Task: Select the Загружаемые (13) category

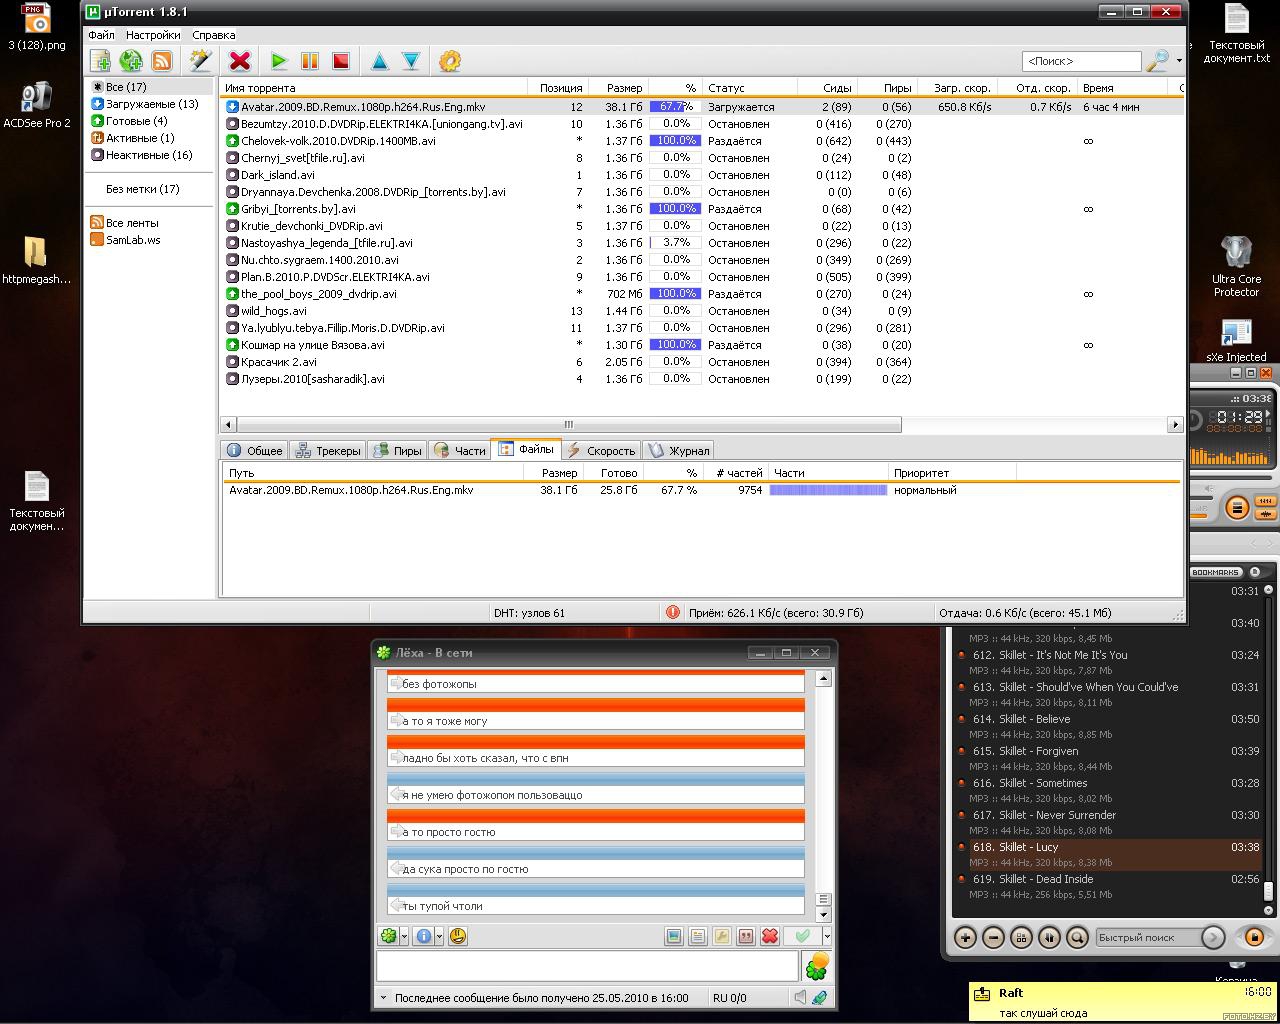Action: [145, 104]
